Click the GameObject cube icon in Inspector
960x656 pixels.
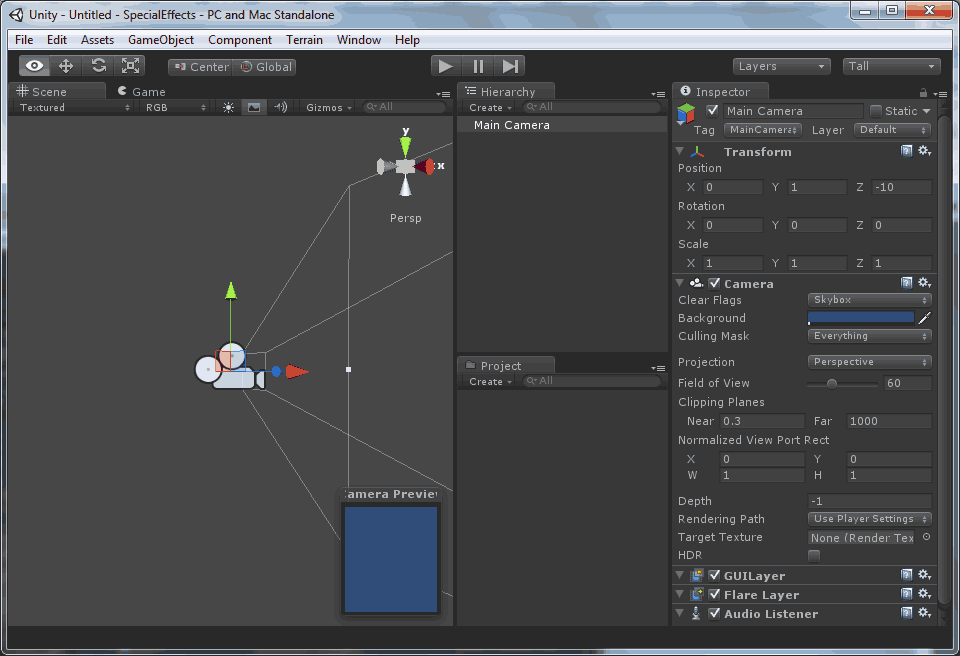[x=686, y=113]
